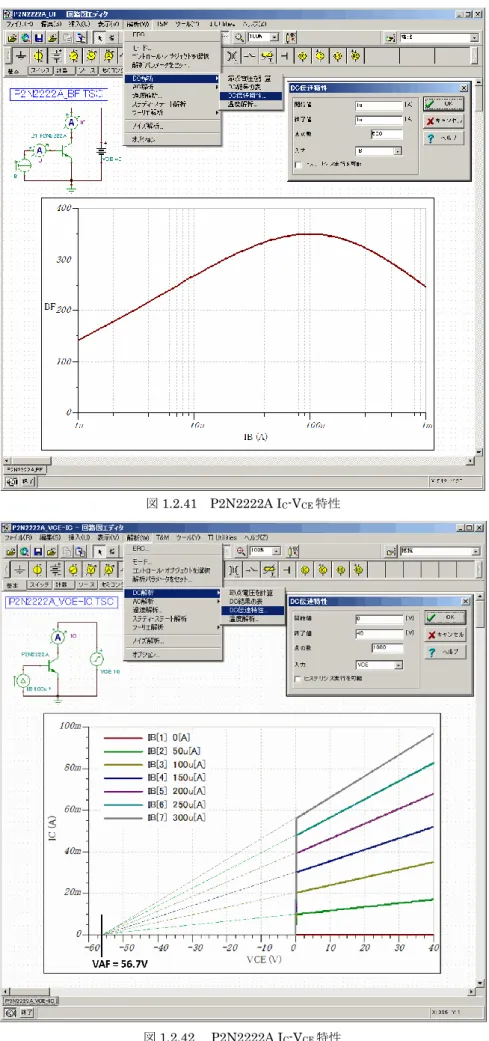The image size is (489, 1041).
Task: Click IB[4] 150u[A] legend entry
Action: coord(156,777)
